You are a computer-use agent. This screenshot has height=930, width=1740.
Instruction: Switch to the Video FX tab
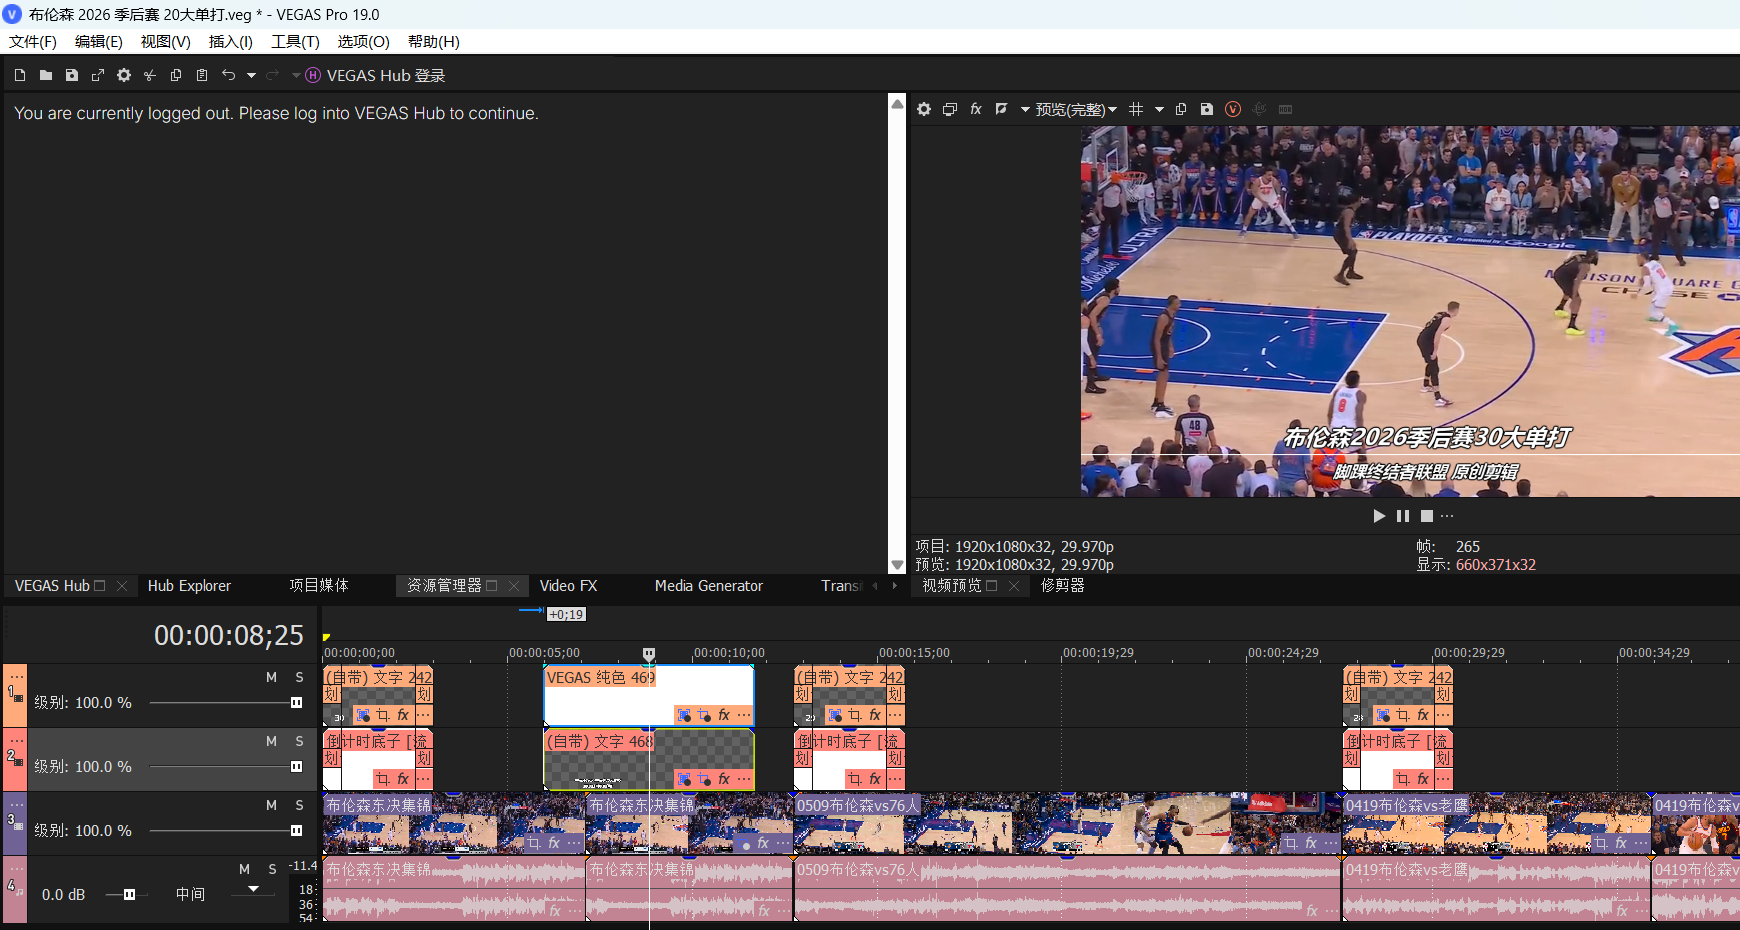(568, 586)
